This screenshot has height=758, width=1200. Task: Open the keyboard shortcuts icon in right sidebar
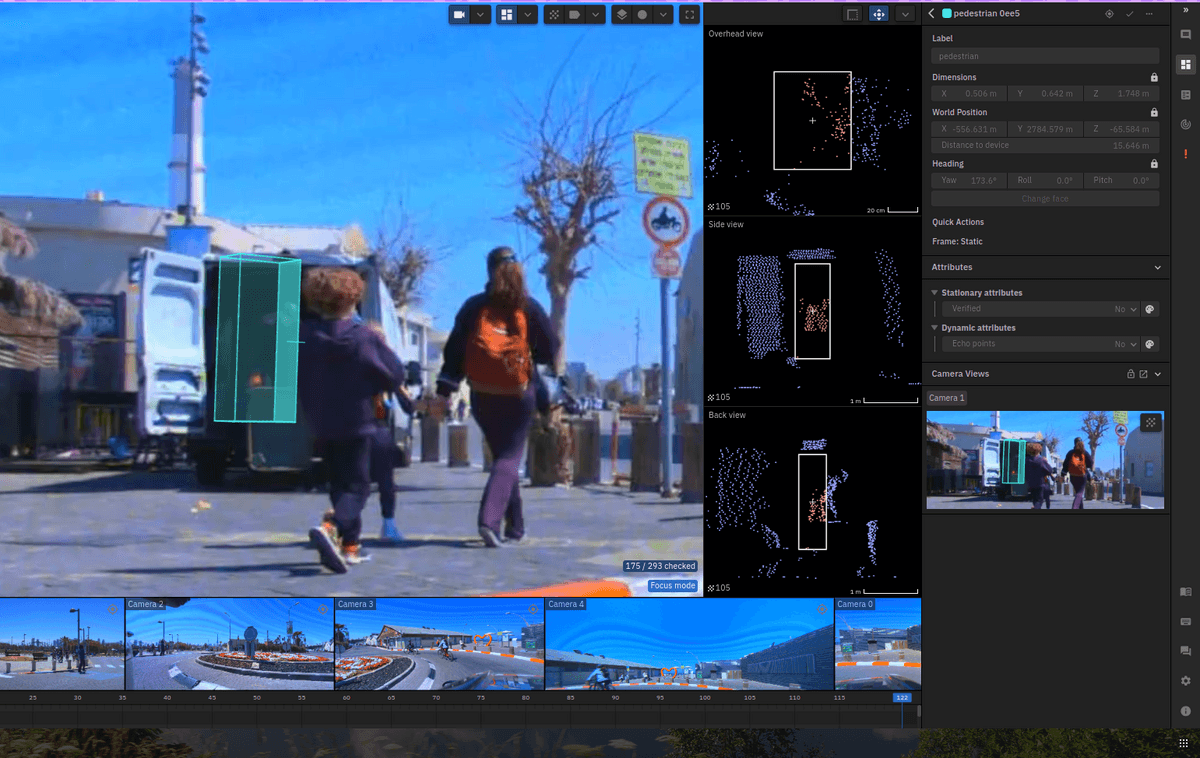pyautogui.click(x=1186, y=621)
